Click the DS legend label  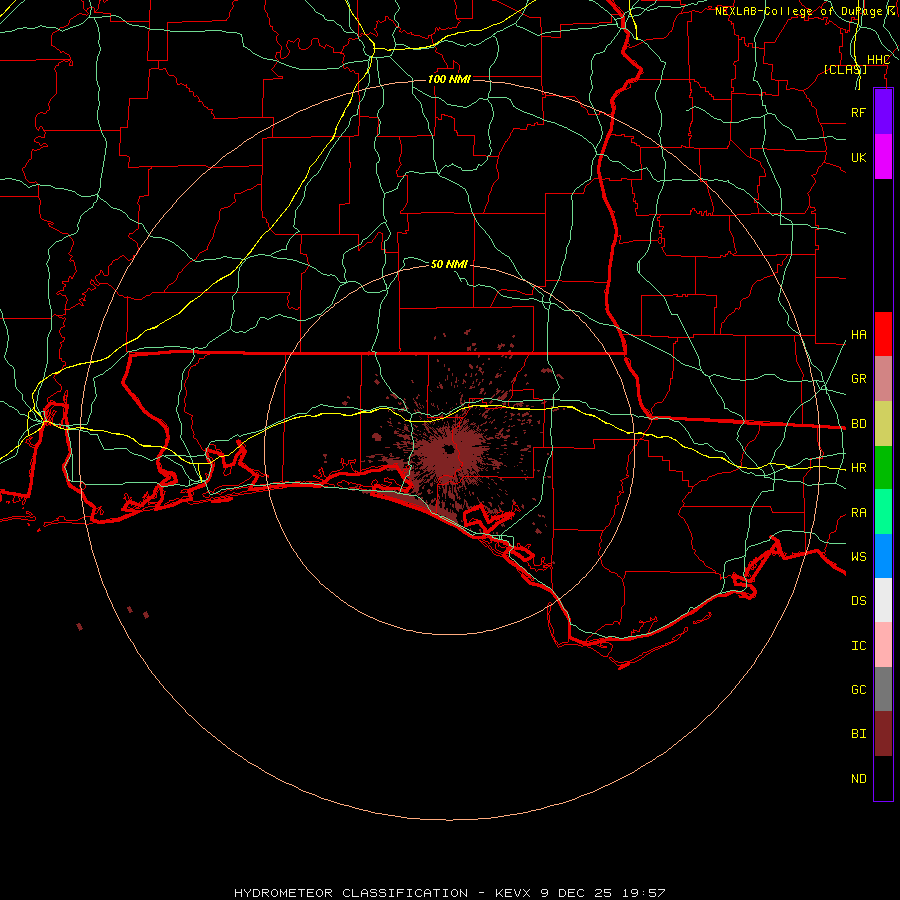[859, 601]
